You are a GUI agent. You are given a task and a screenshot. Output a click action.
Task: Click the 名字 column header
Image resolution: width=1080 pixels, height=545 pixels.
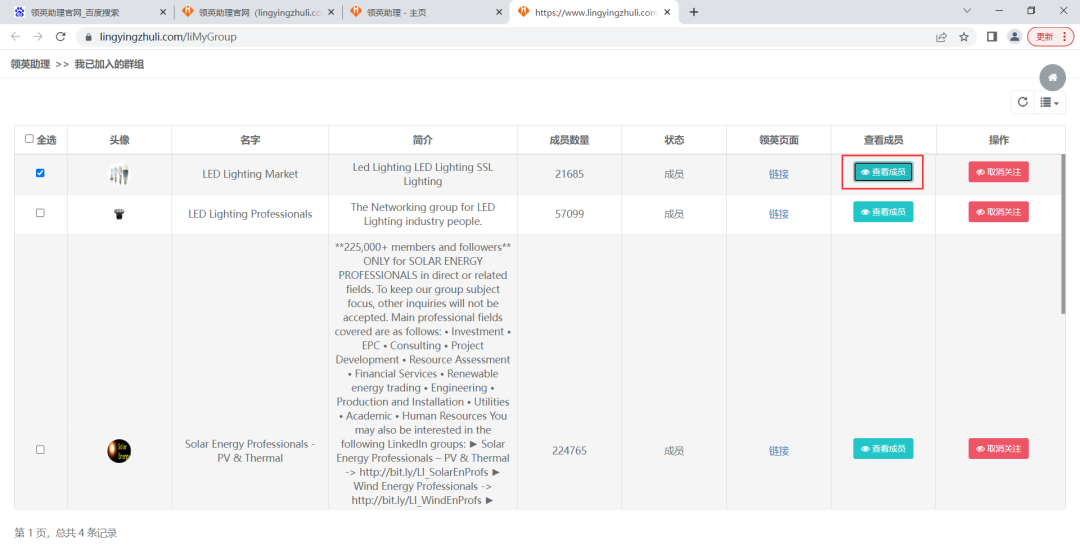point(250,140)
